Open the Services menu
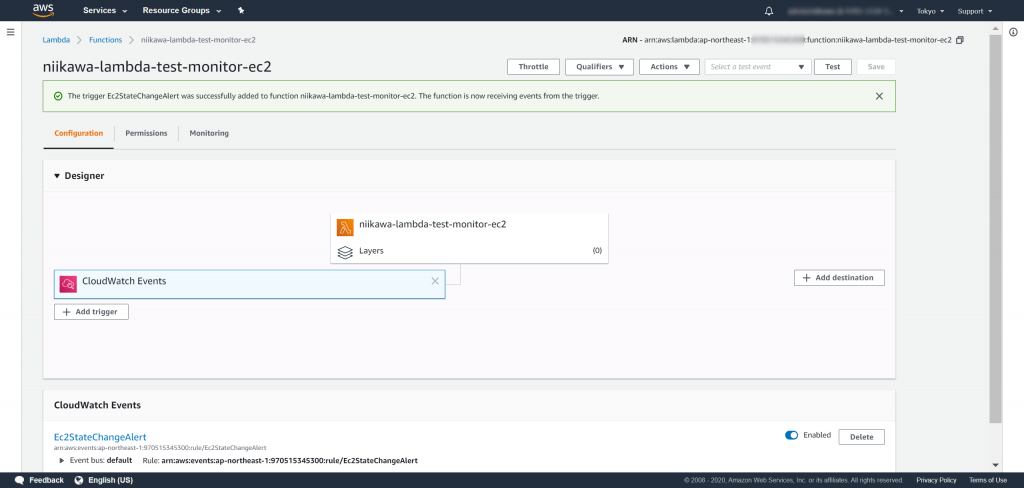The width and height of the screenshot is (1024, 488). pos(105,10)
